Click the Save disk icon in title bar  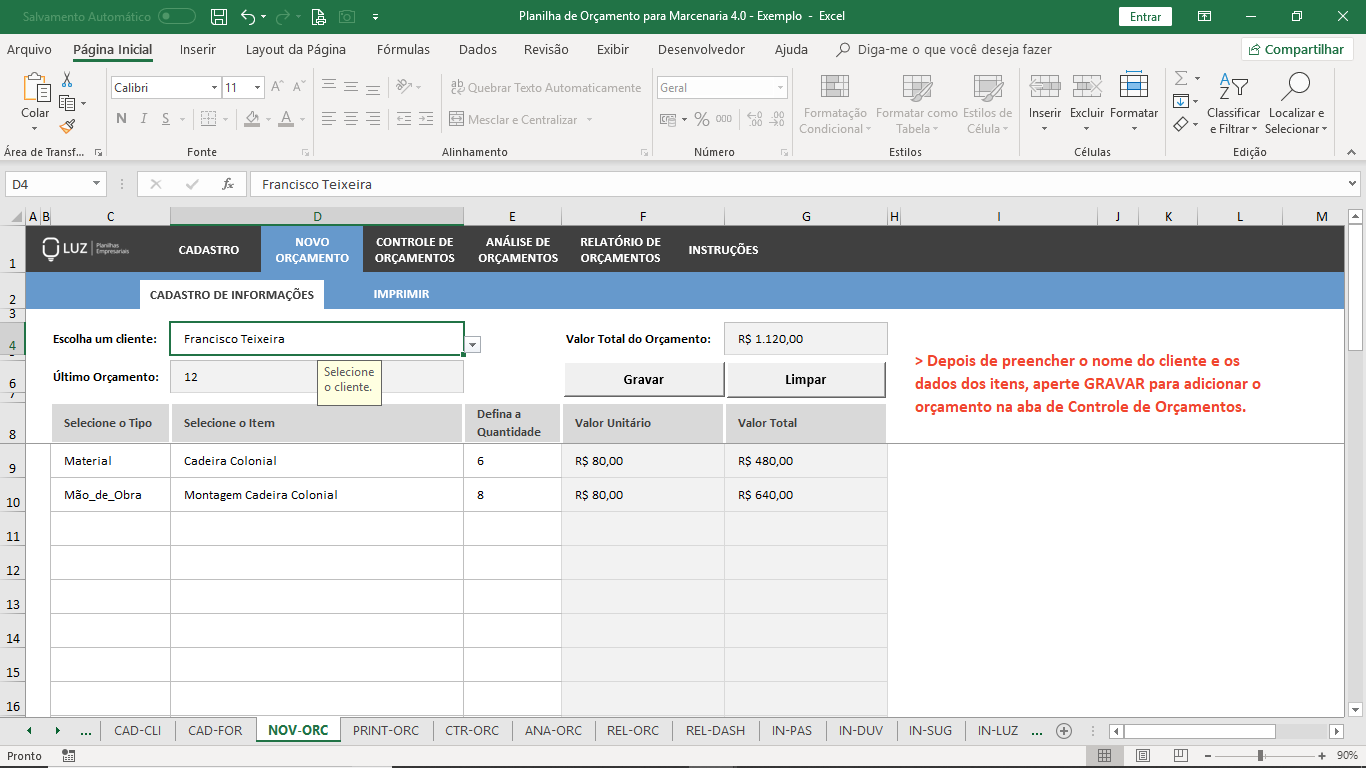[x=219, y=17]
